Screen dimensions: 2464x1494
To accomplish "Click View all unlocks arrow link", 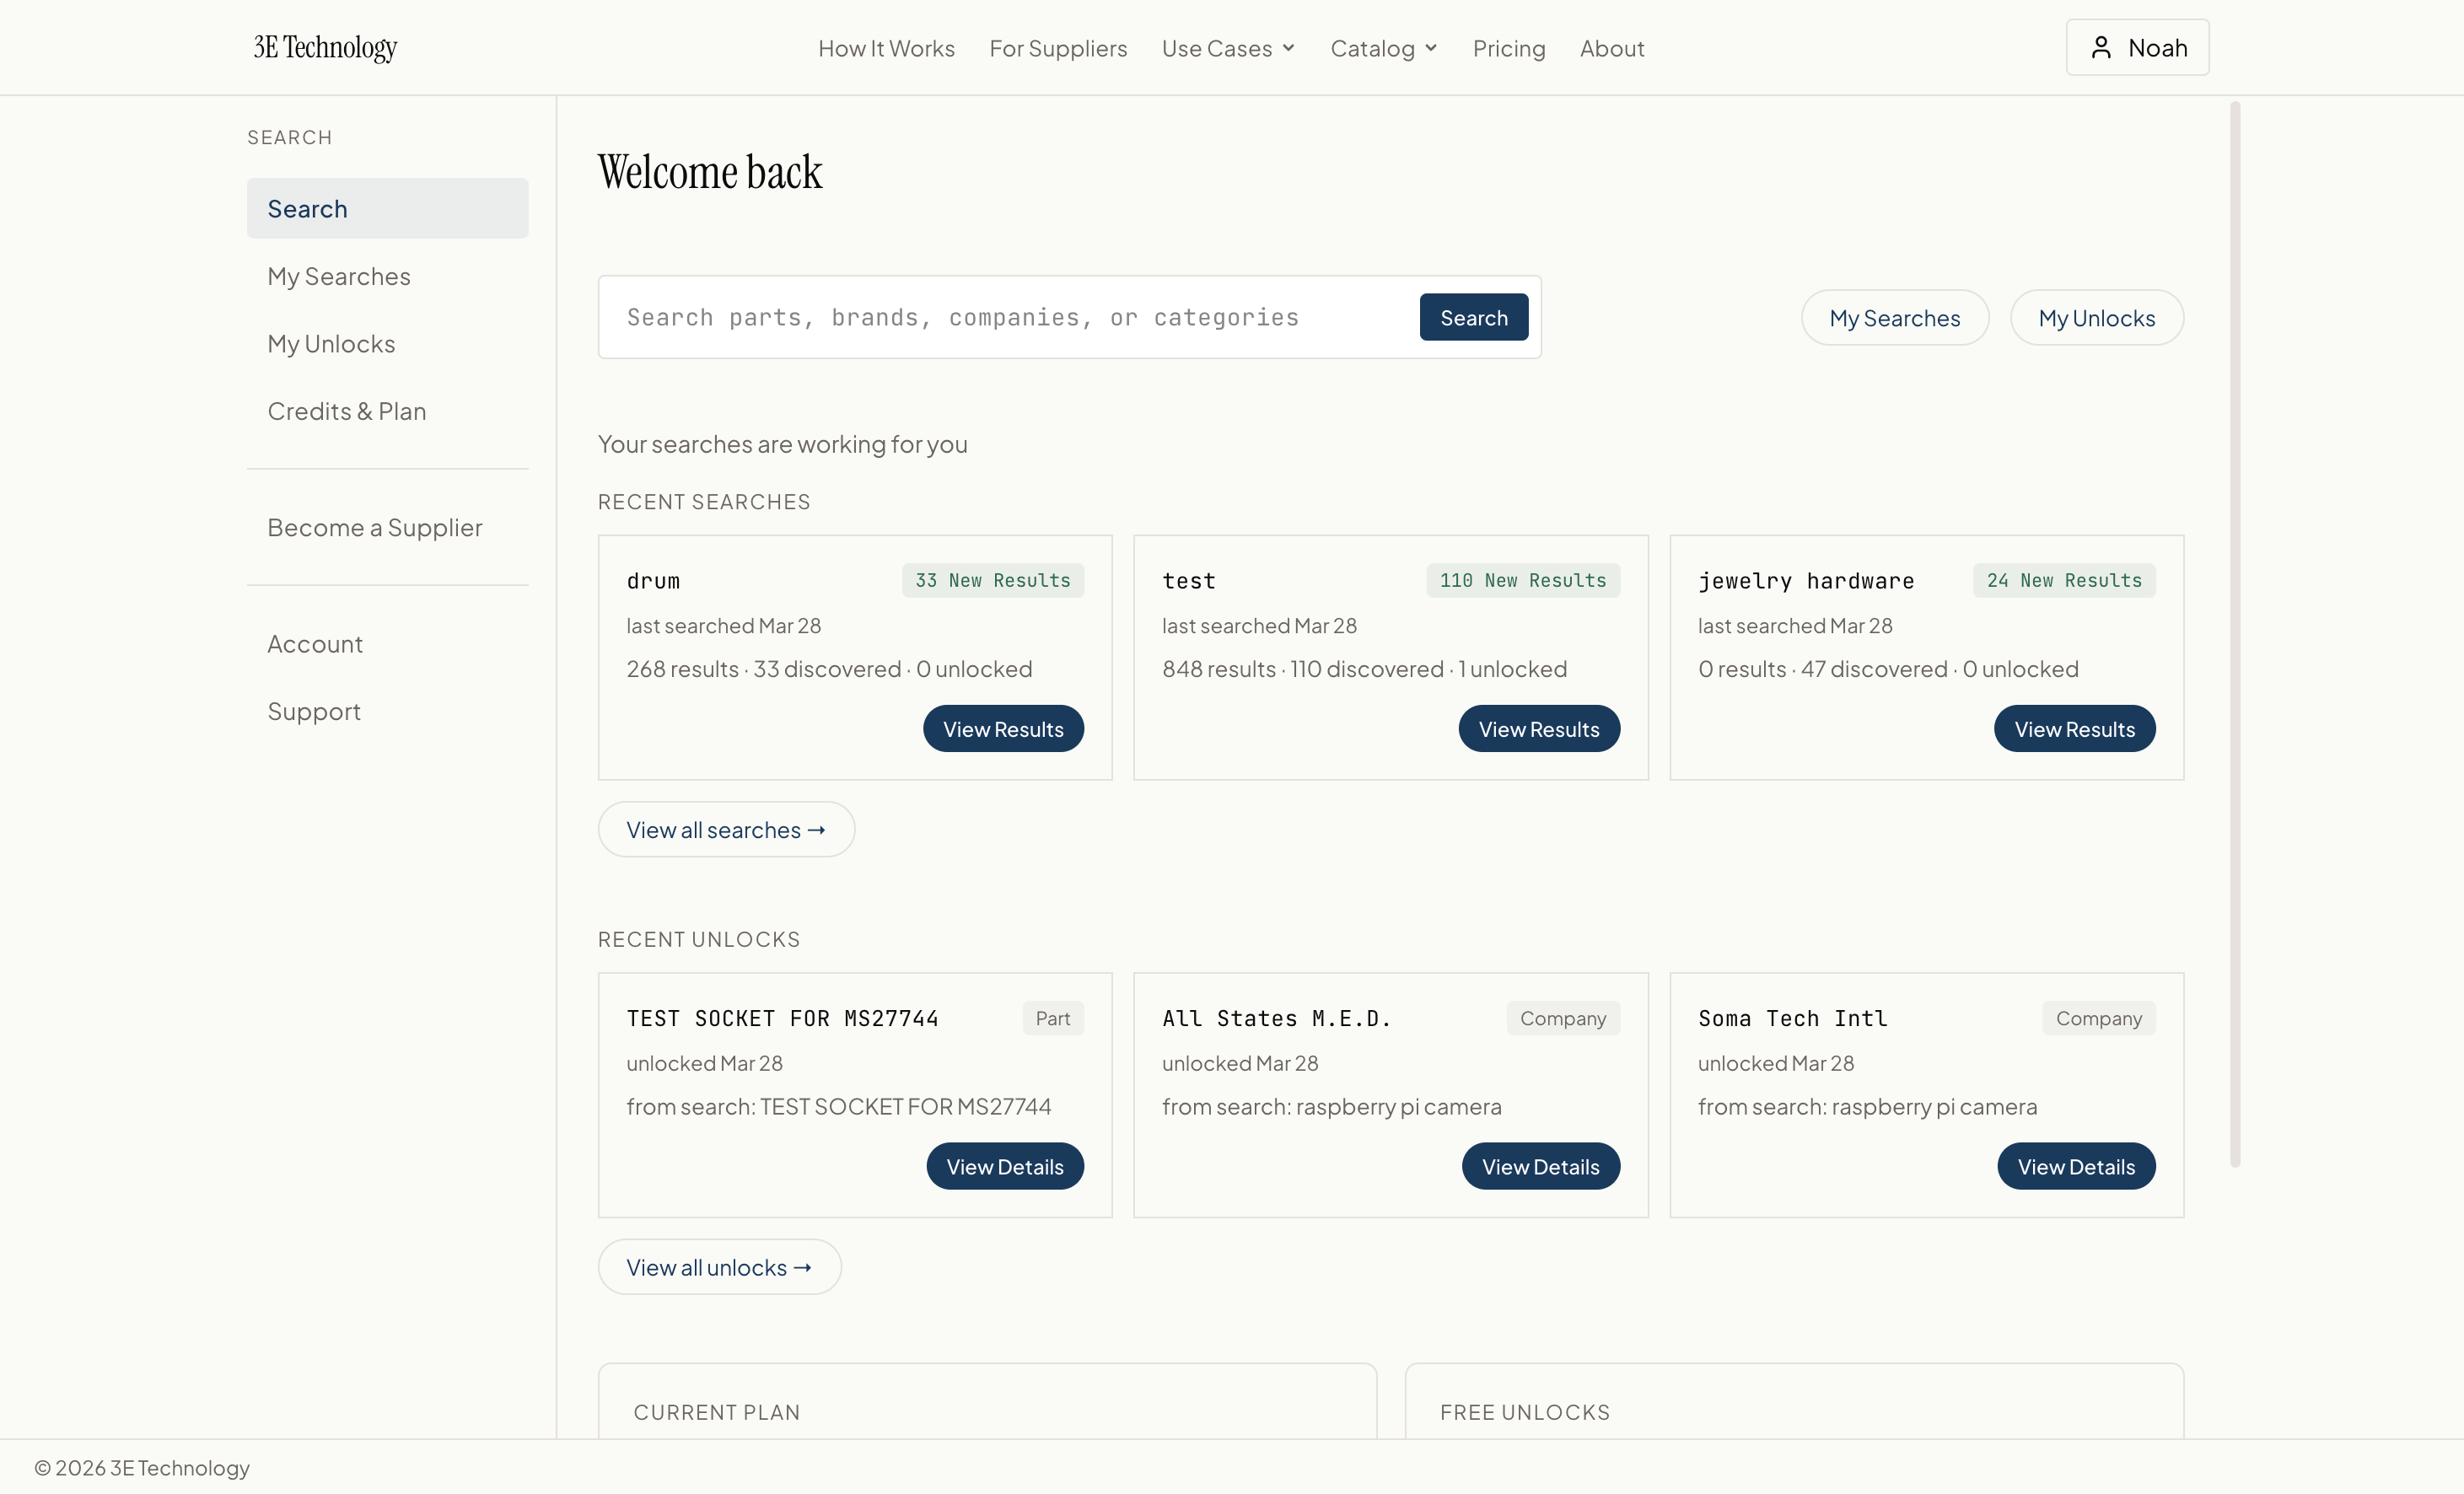I will coord(719,1267).
